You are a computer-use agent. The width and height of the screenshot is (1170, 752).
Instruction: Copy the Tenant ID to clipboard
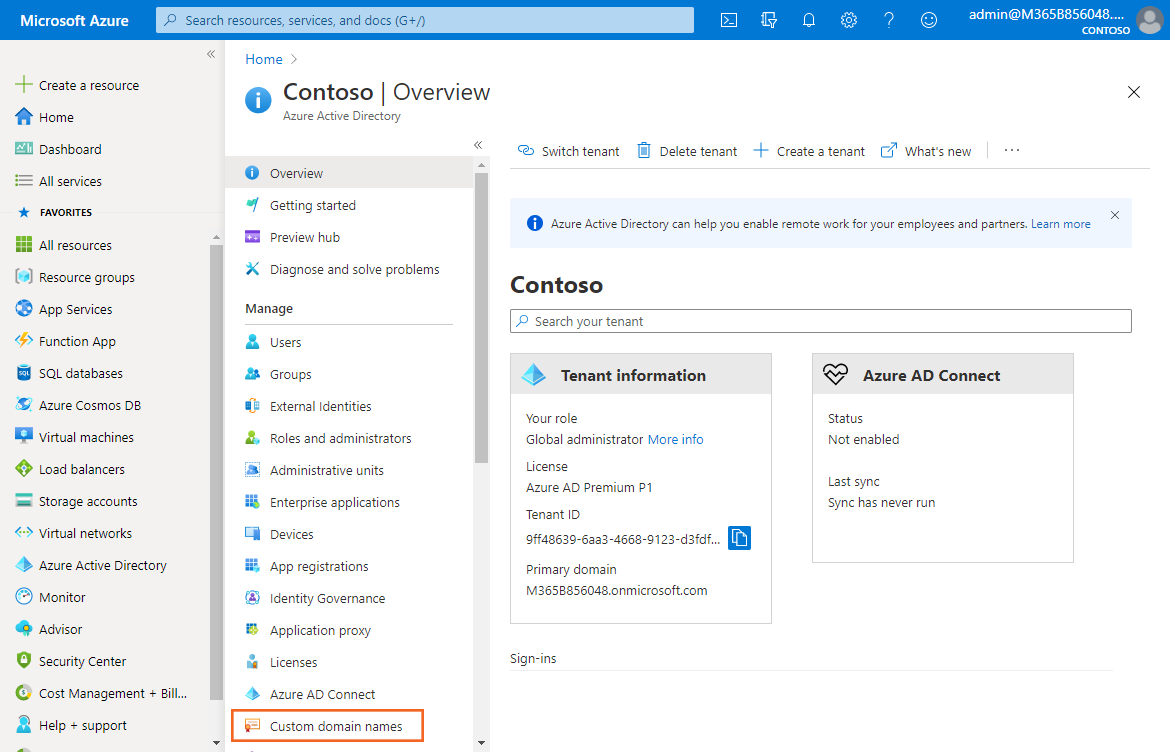pos(739,538)
